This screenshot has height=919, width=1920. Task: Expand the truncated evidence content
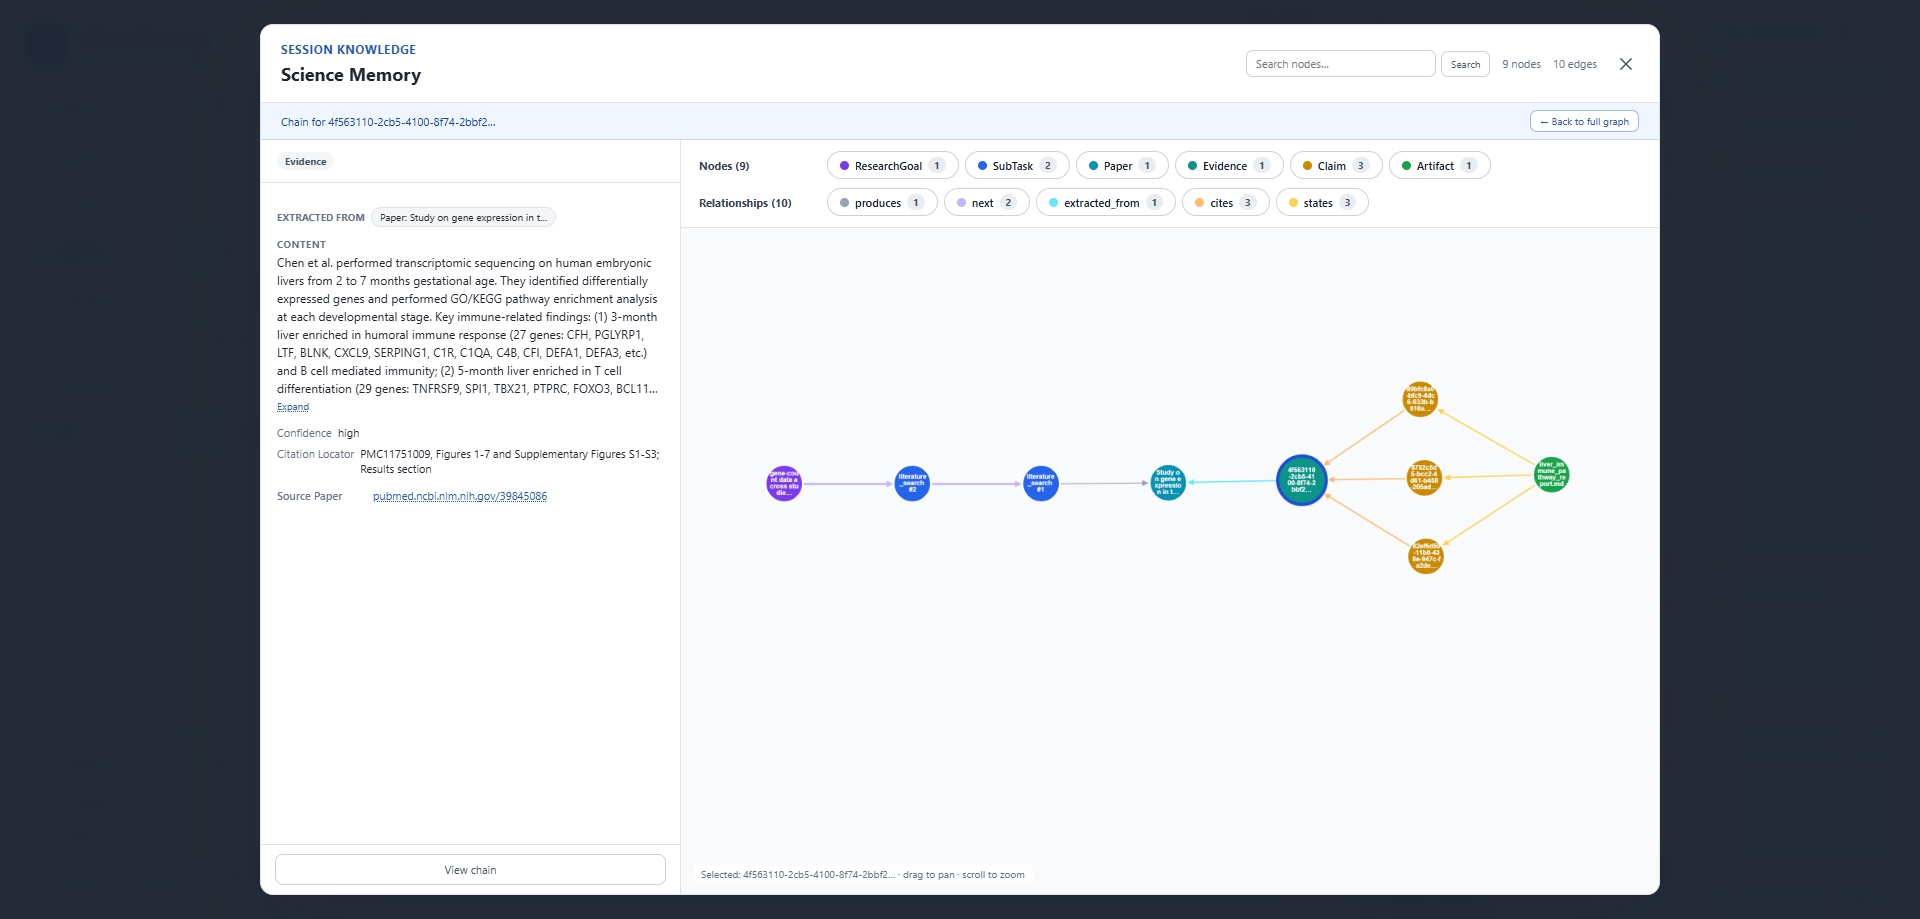[x=293, y=407]
